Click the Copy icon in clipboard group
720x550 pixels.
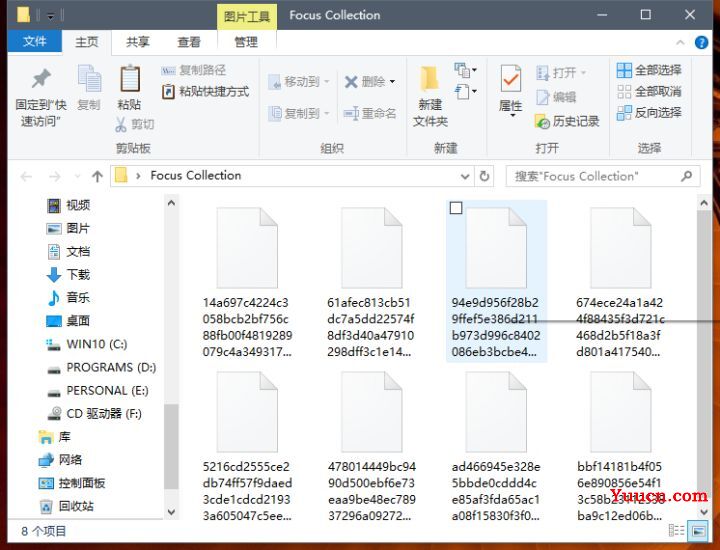[x=89, y=79]
